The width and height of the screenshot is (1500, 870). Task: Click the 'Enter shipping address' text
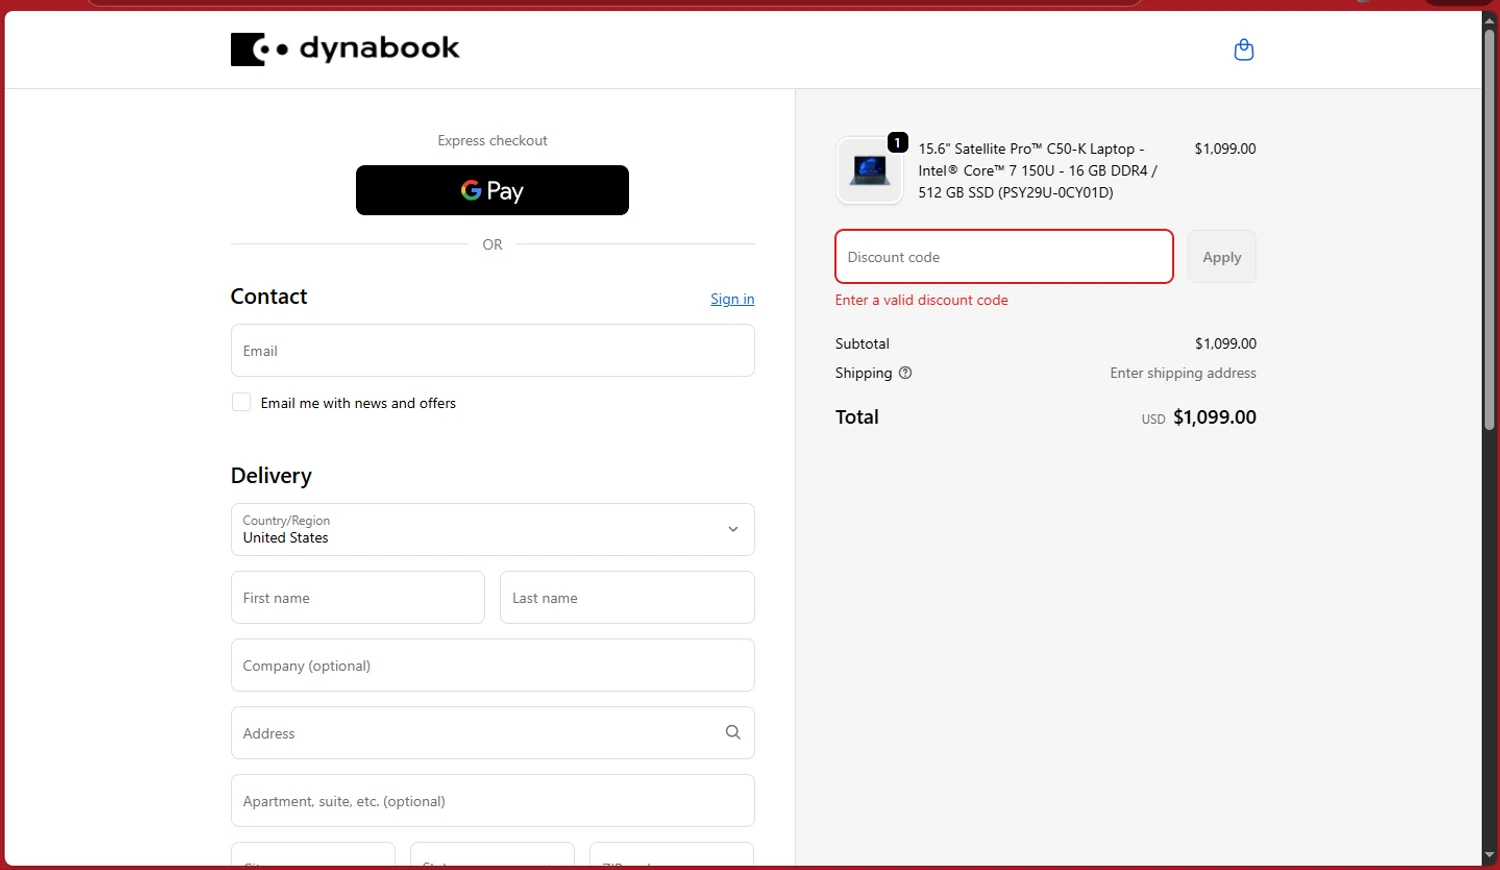pos(1183,373)
